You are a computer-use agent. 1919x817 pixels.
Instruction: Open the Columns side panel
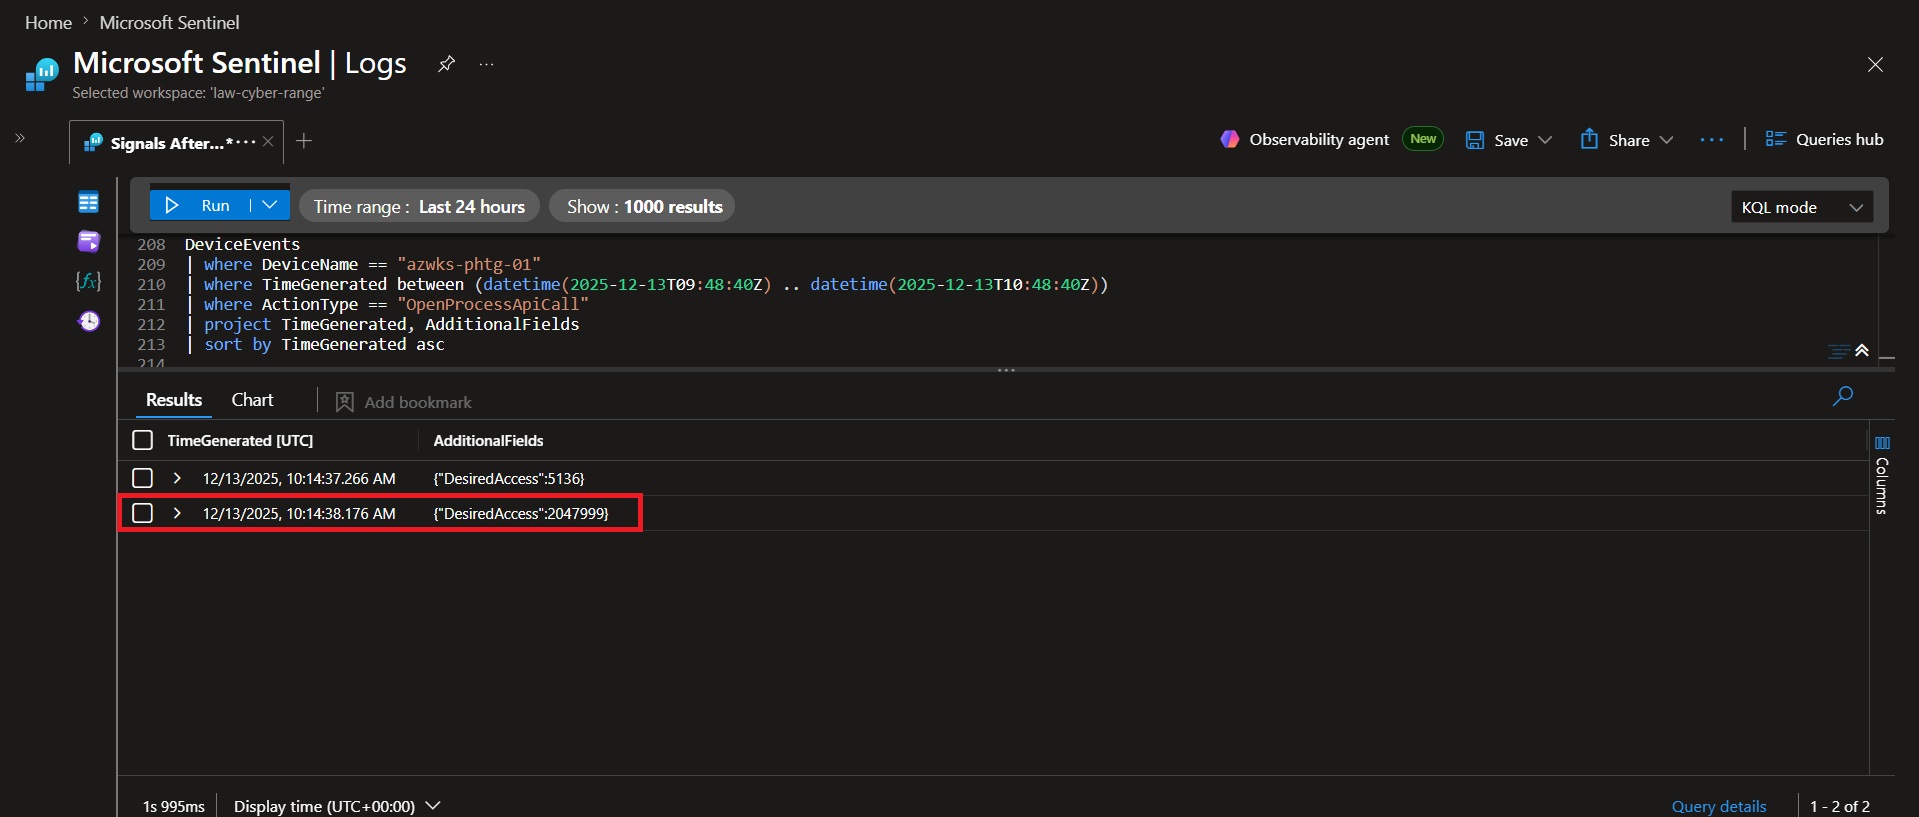tap(1882, 475)
